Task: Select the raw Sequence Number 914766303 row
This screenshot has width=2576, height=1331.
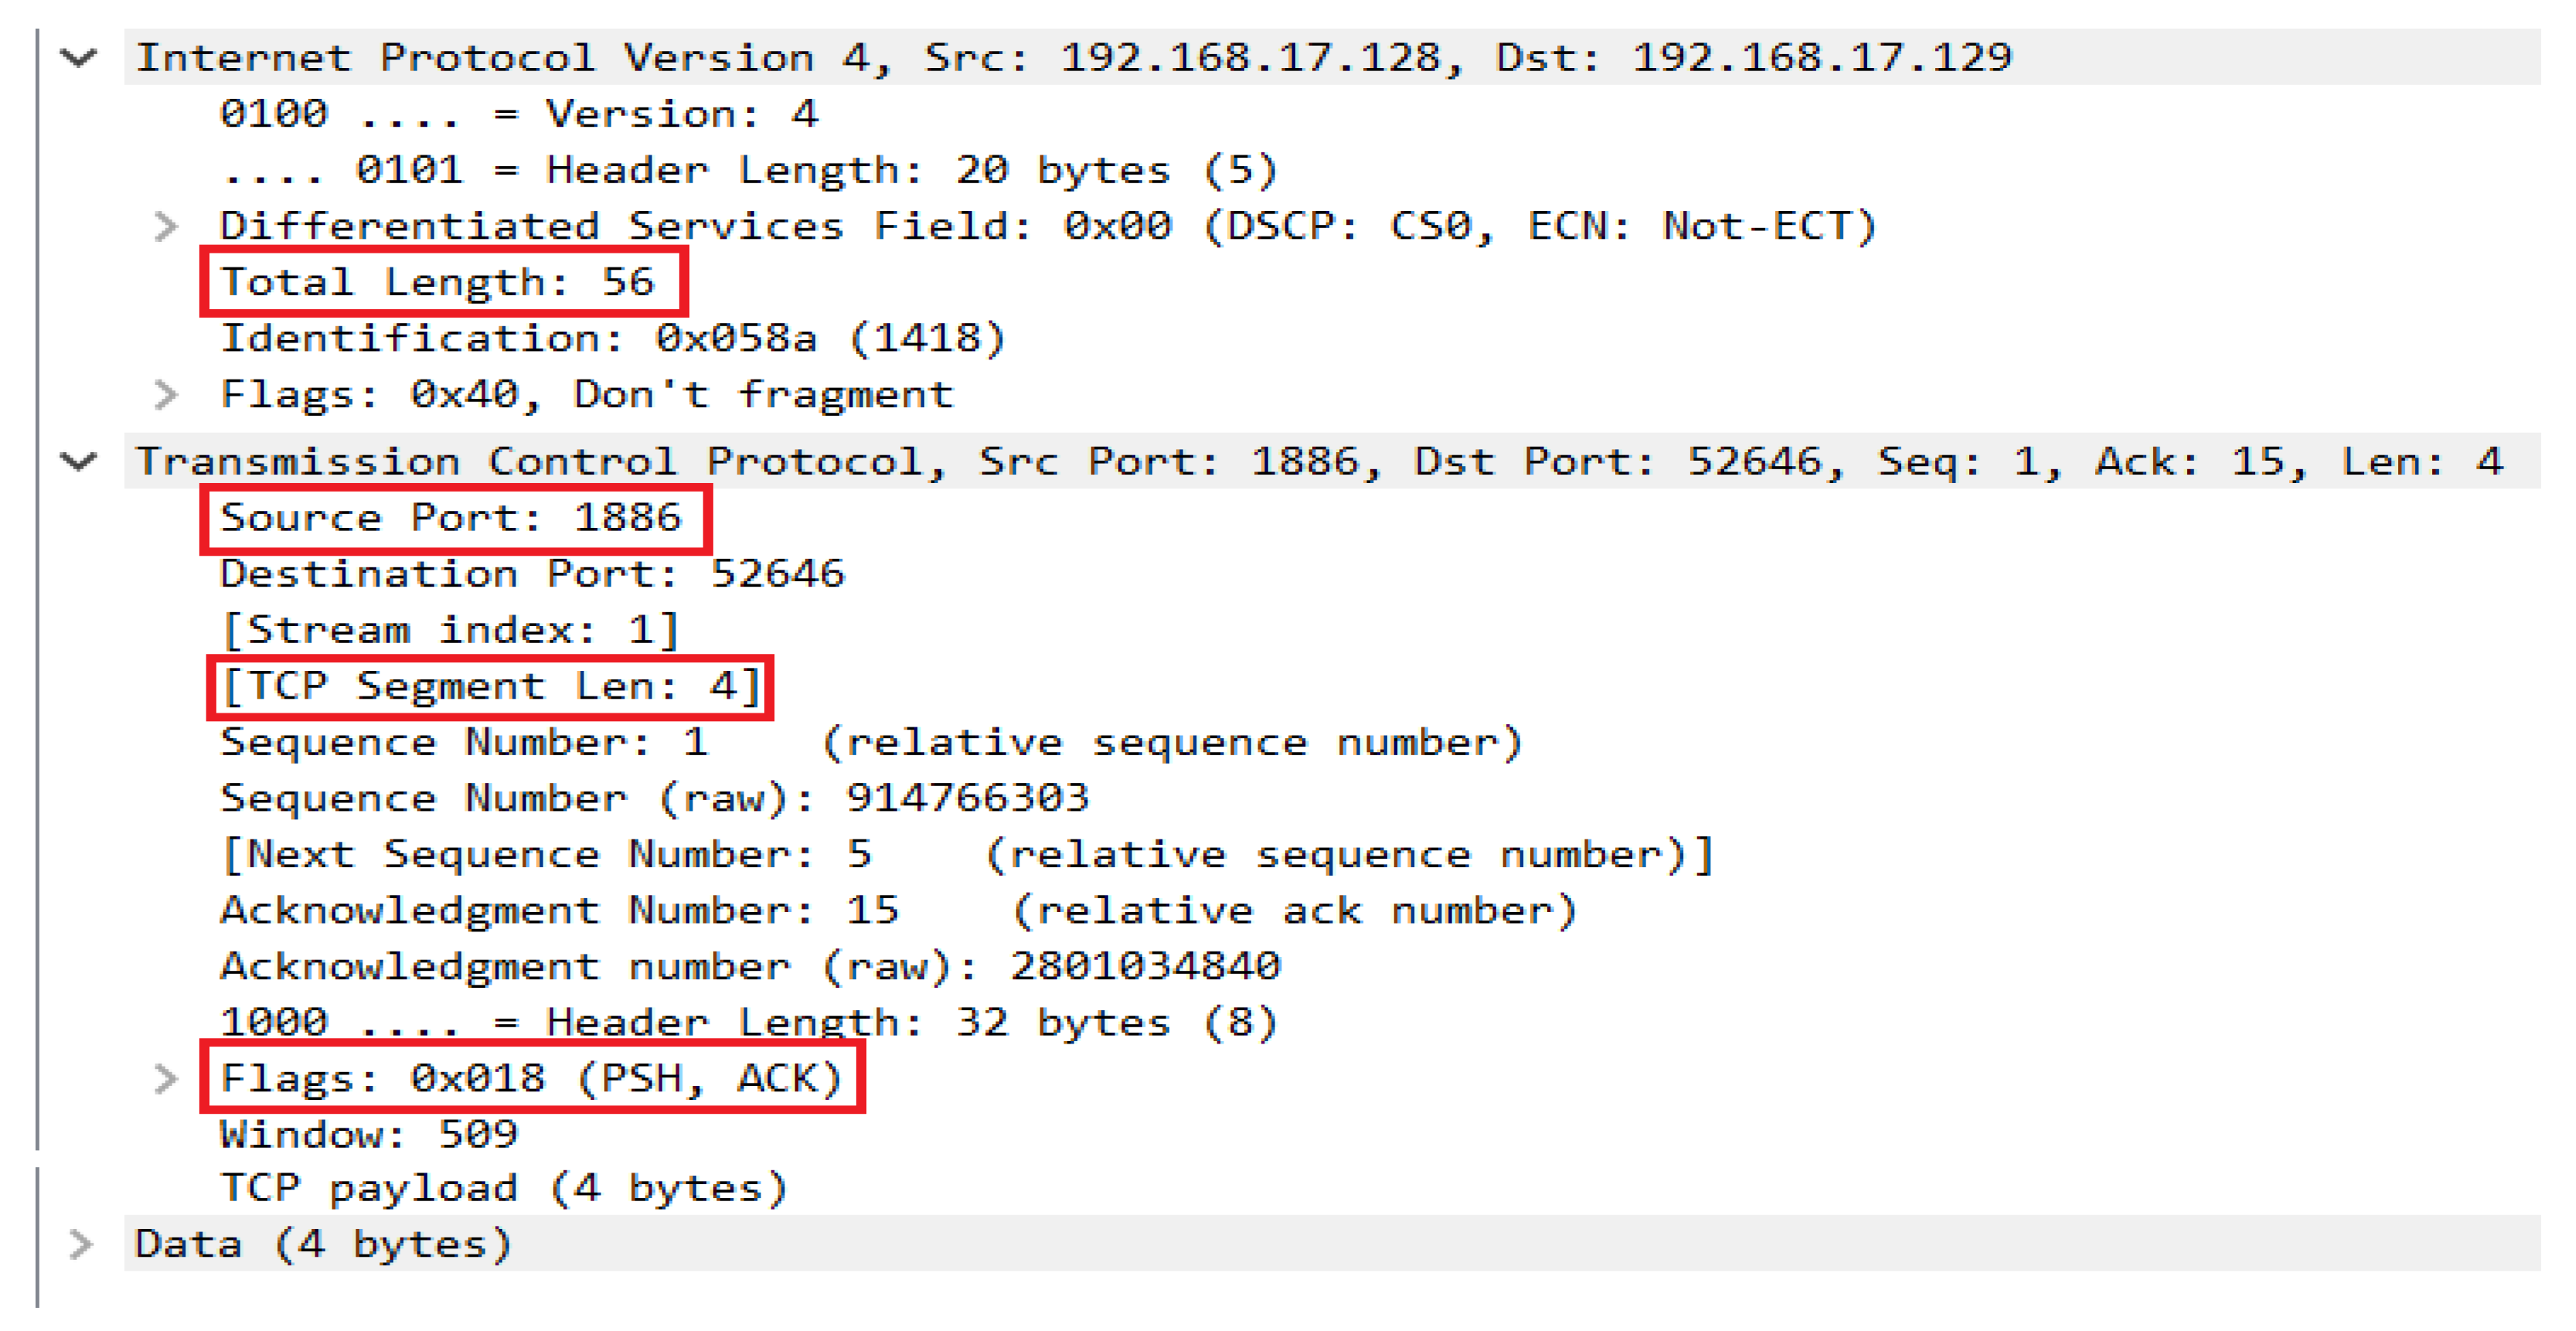Action: pyautogui.click(x=654, y=798)
